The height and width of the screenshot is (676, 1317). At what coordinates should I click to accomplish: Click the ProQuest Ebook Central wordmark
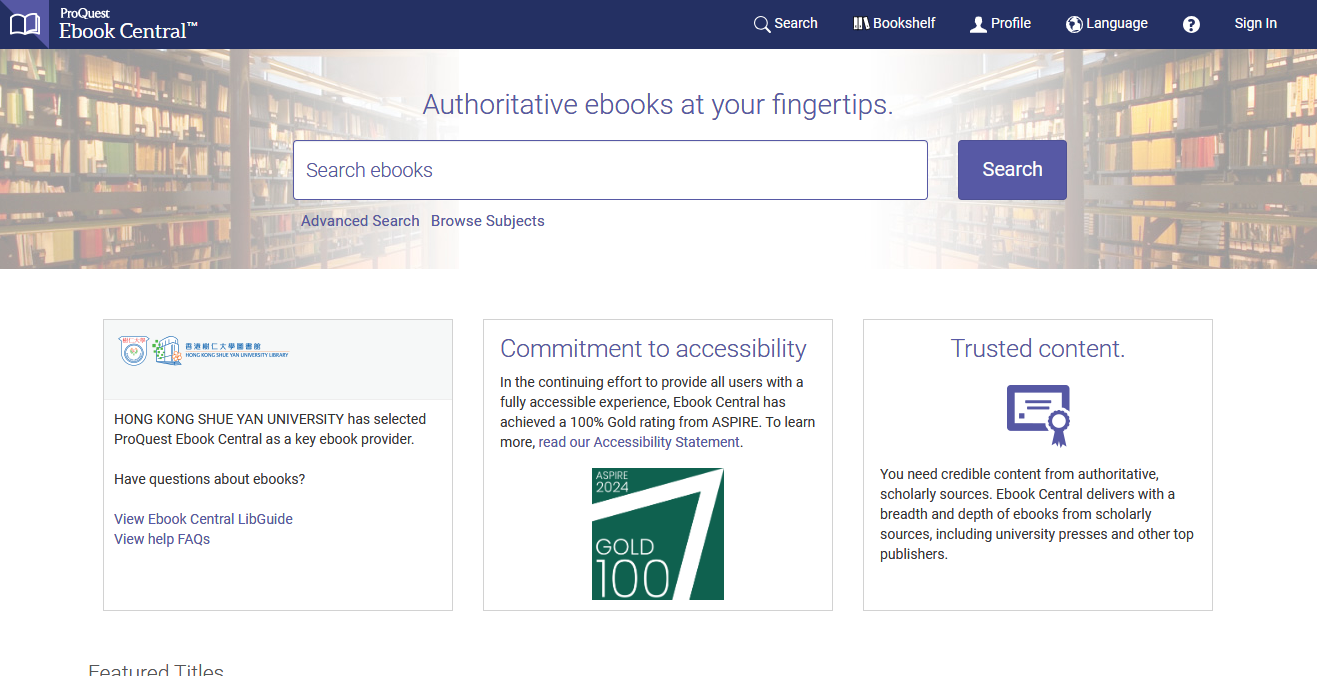(x=127, y=24)
